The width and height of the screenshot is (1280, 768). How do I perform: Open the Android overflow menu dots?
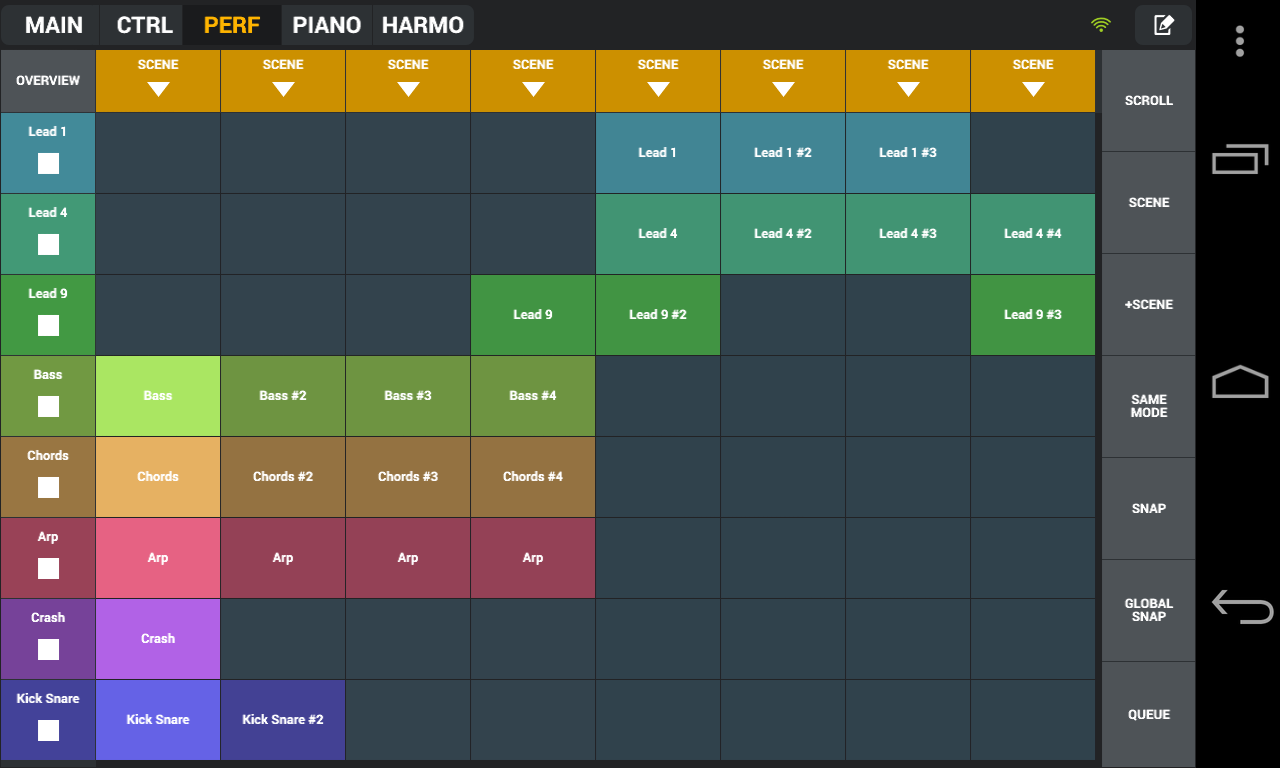coord(1240,41)
